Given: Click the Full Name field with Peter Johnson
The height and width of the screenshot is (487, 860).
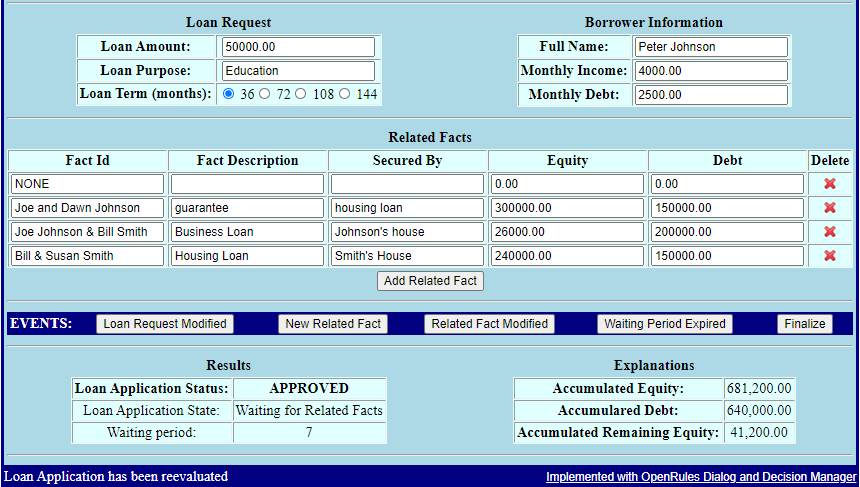Looking at the screenshot, I should [x=710, y=47].
